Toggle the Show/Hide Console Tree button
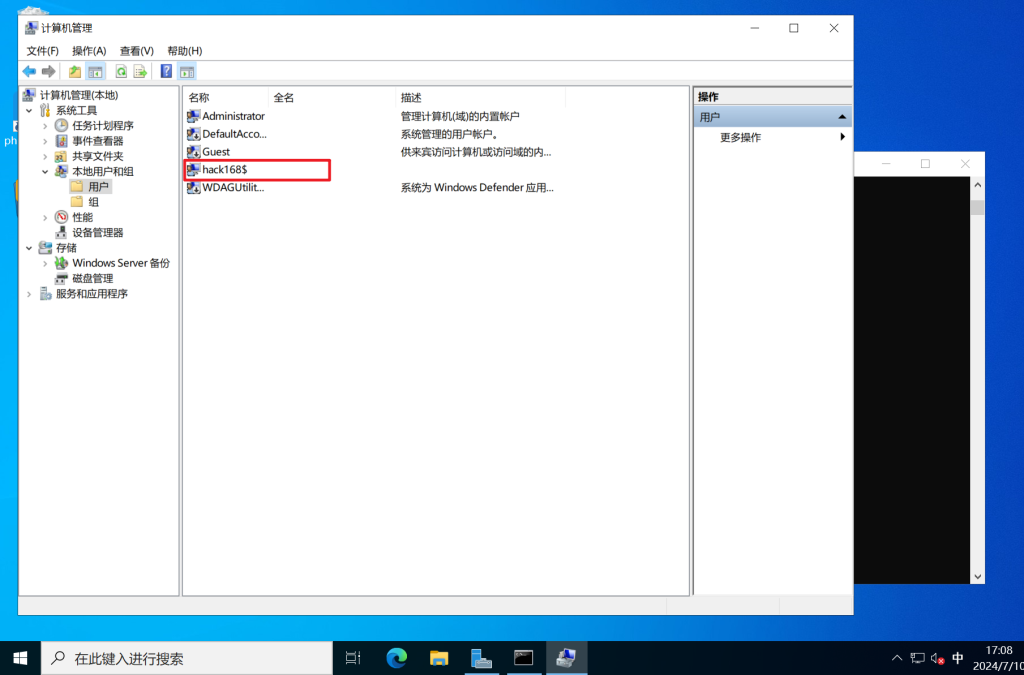Screen dimensions: 1024x675 pyautogui.click(x=96, y=71)
